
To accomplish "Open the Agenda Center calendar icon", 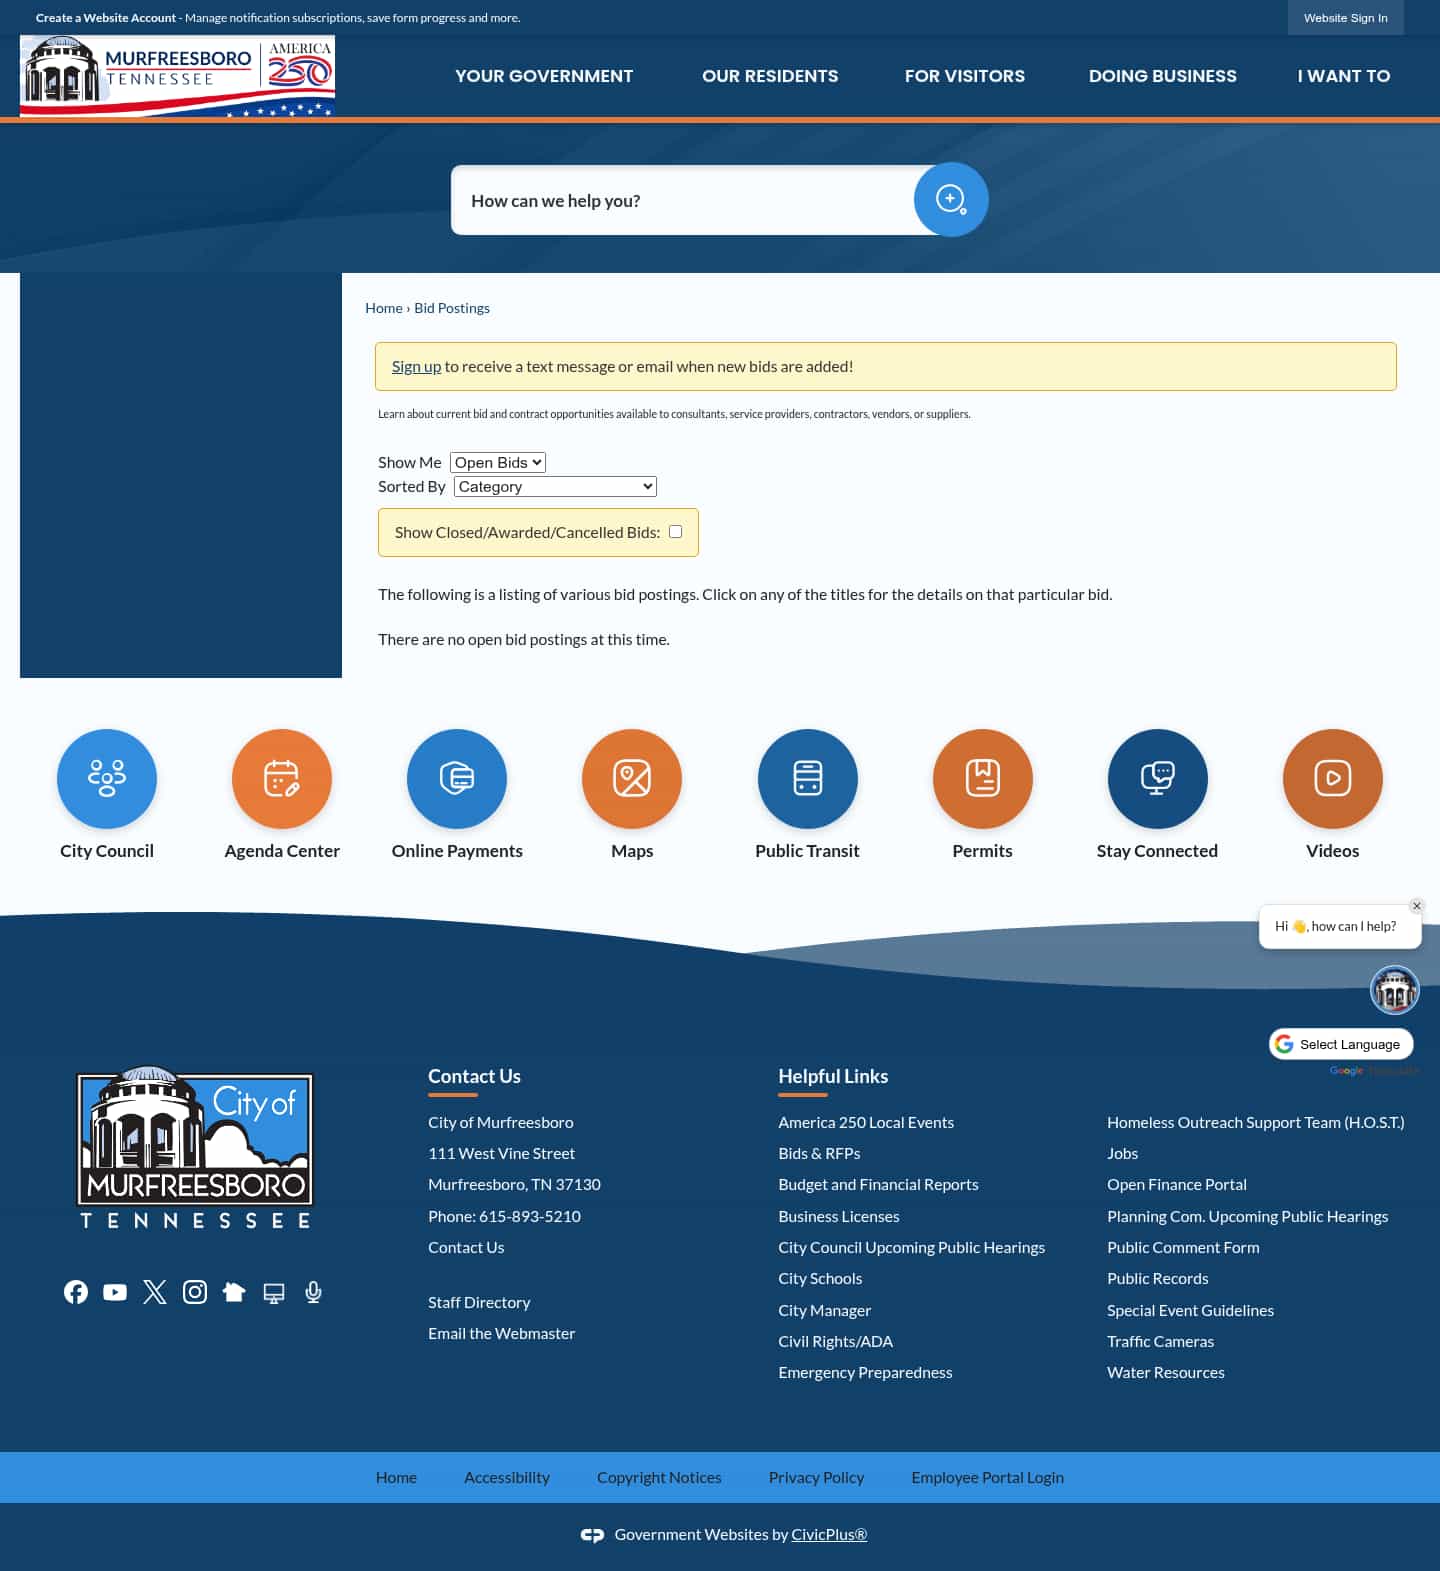I will (x=282, y=778).
